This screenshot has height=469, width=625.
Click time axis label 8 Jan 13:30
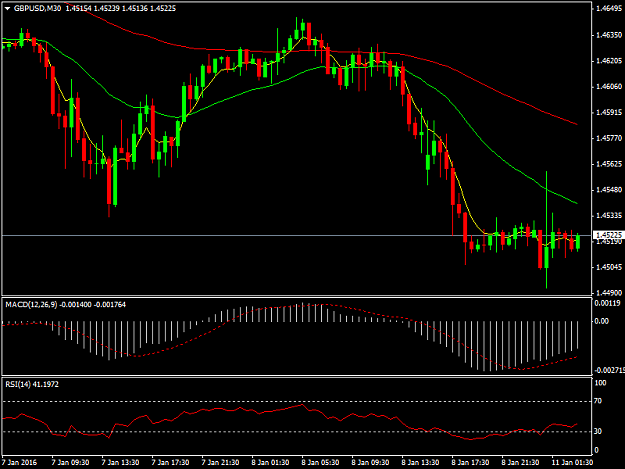coord(420,463)
